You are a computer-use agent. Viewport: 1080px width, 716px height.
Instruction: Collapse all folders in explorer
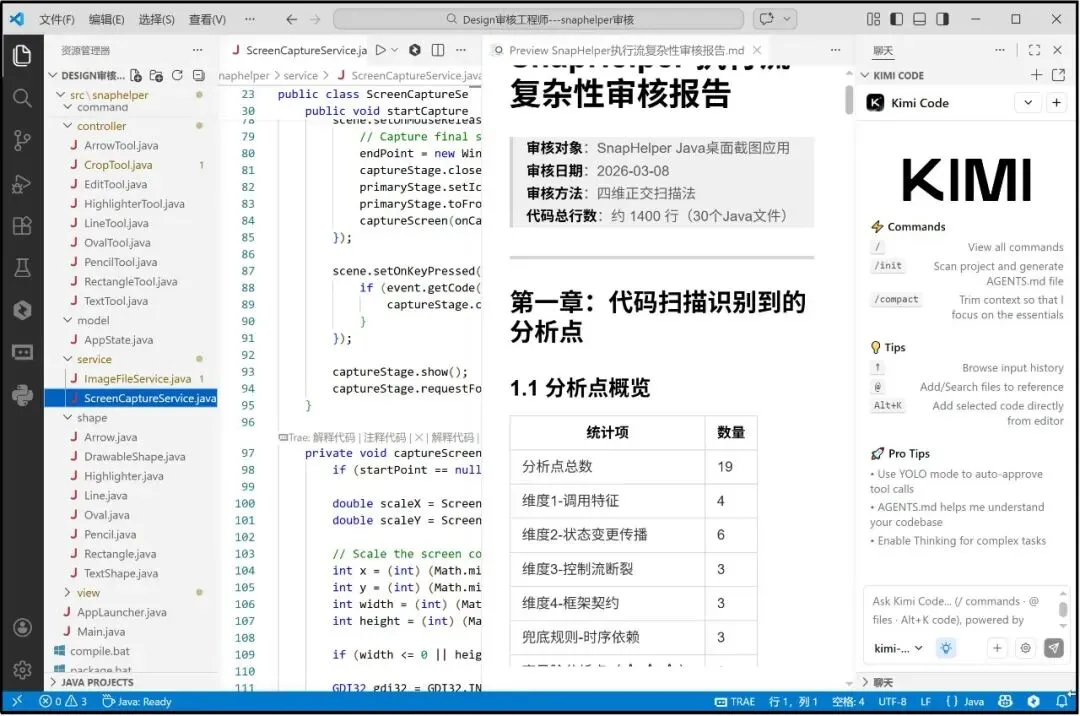[x=199, y=76]
